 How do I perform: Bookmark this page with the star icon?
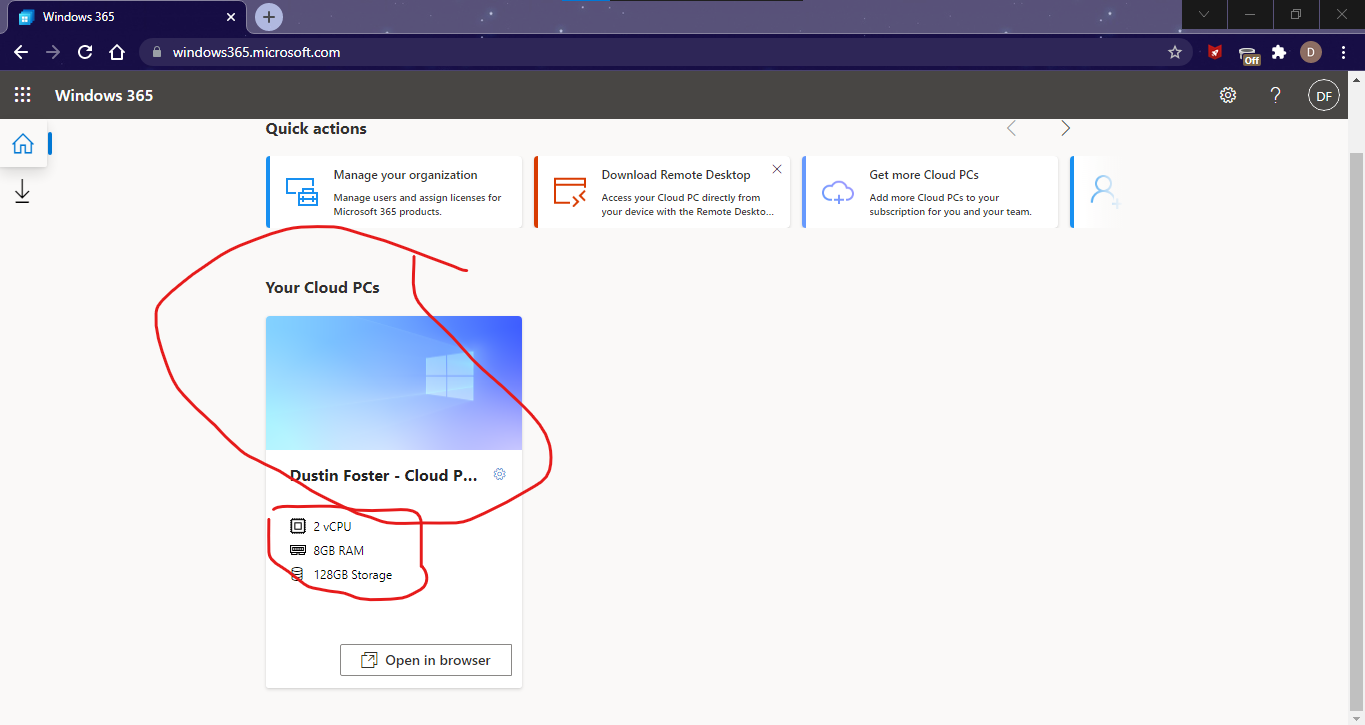(1175, 52)
